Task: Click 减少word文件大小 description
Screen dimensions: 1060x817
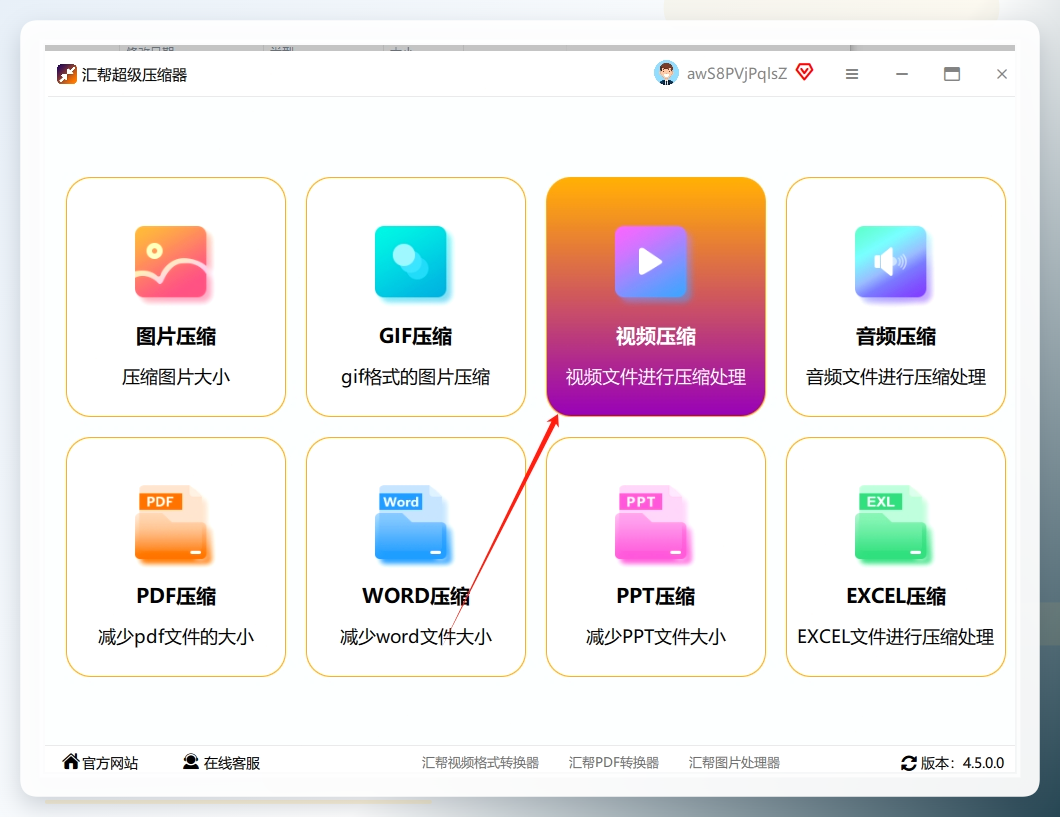Action: [x=416, y=637]
